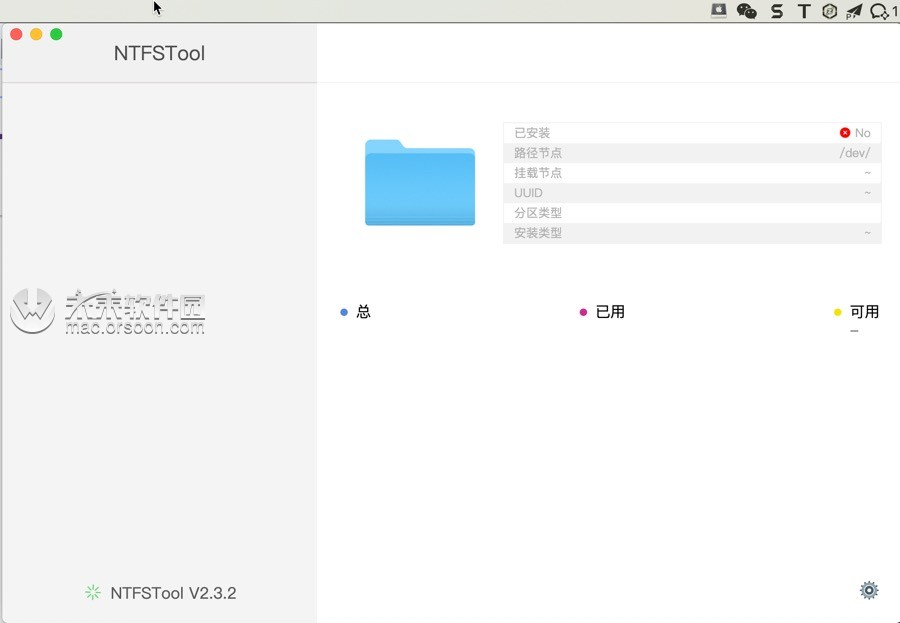Click the 可用 available label
900x623 pixels.
[864, 312]
